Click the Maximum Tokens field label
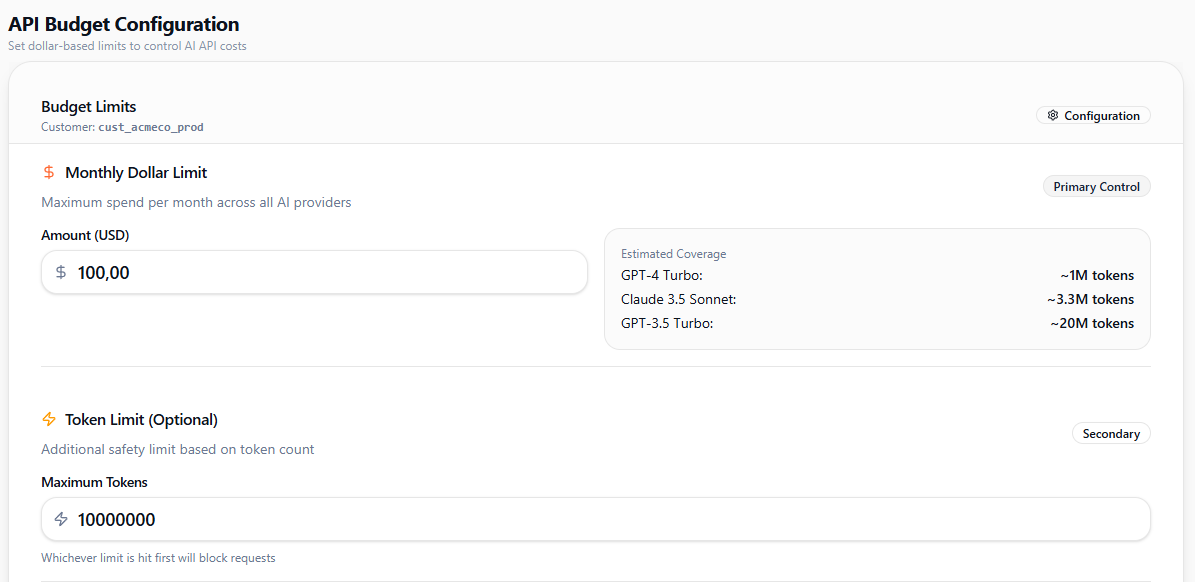Image resolution: width=1195 pixels, height=582 pixels. 94,483
